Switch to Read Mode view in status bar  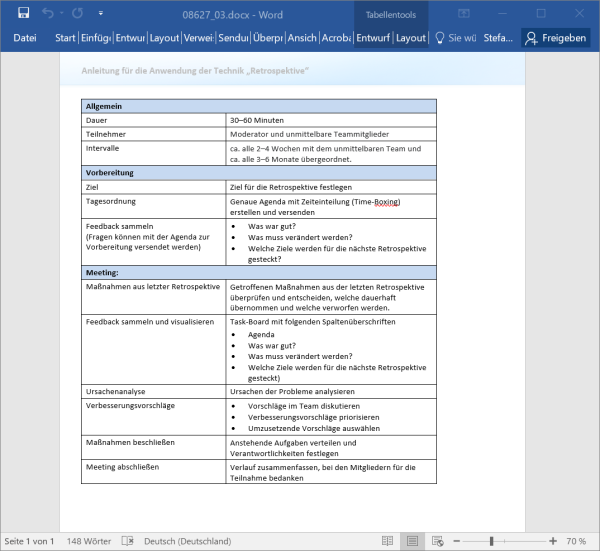click(387, 541)
